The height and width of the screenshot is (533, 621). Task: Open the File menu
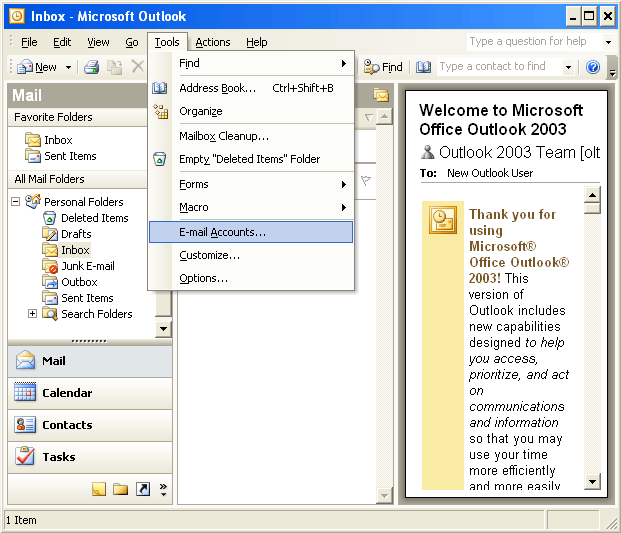(x=29, y=42)
